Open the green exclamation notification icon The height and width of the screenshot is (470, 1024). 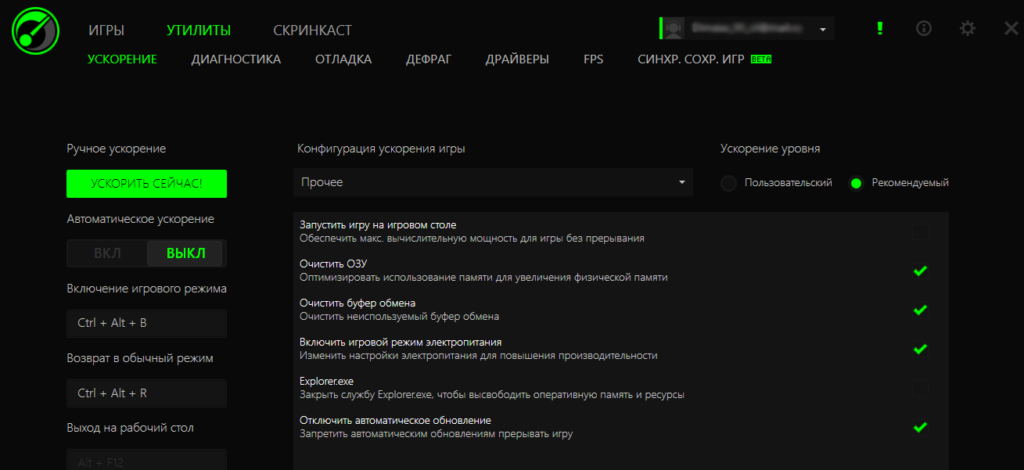coord(880,29)
